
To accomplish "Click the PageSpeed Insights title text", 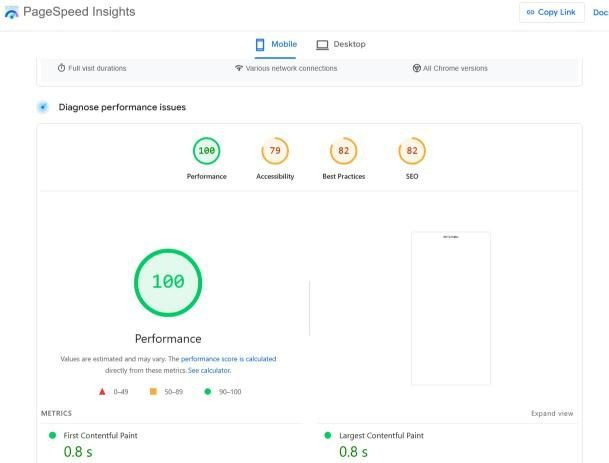I will tap(79, 12).
